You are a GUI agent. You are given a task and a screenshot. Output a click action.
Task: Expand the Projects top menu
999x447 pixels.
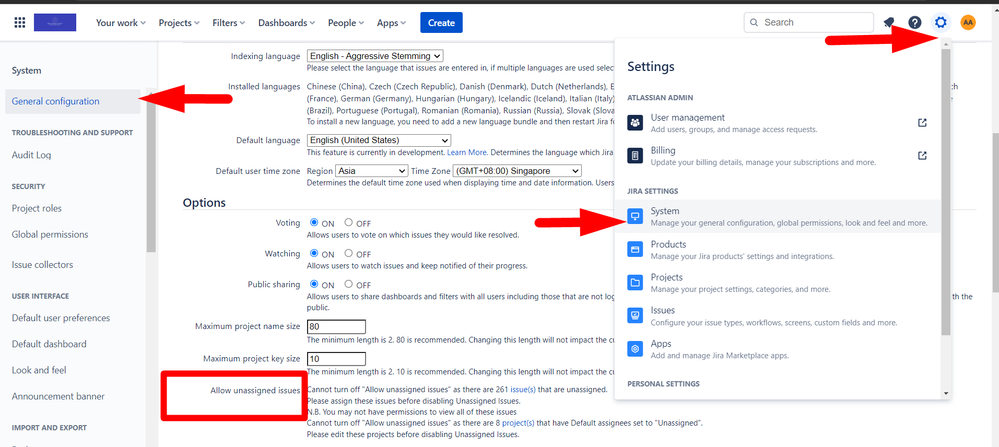point(179,22)
